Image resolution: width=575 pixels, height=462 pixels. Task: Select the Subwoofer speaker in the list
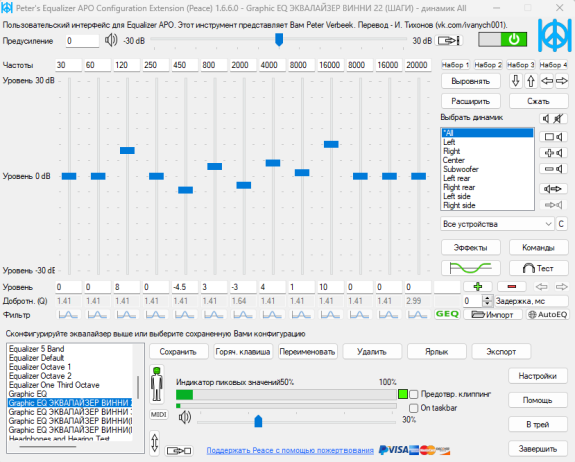point(461,169)
